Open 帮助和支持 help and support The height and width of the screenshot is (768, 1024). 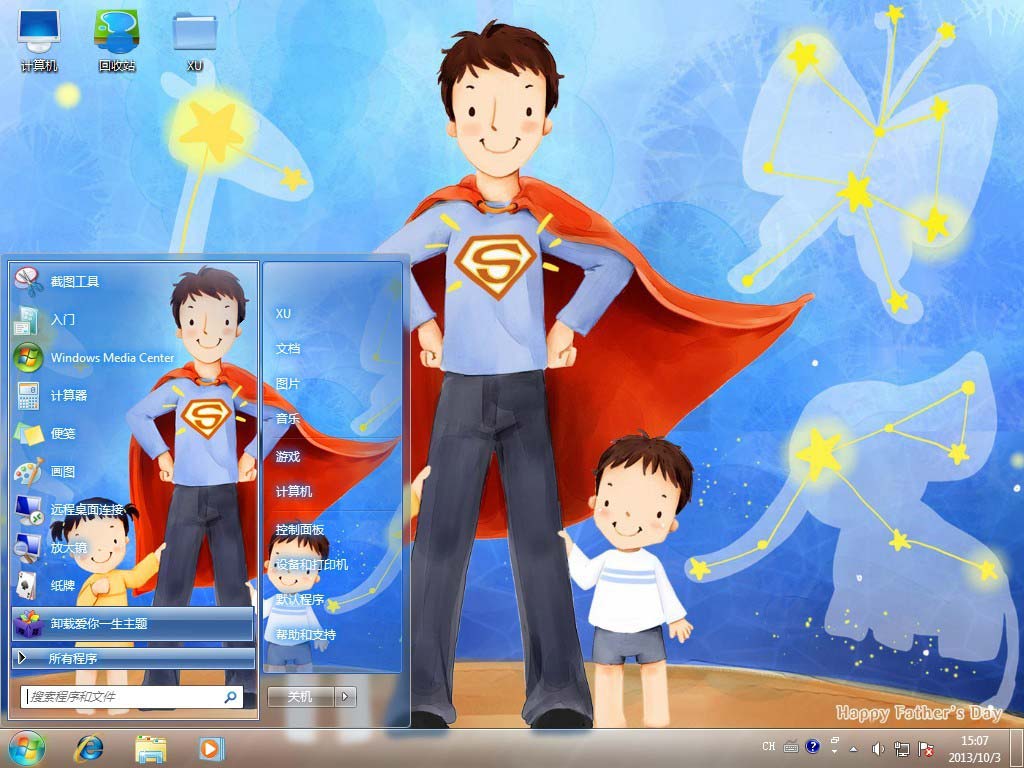coord(306,634)
